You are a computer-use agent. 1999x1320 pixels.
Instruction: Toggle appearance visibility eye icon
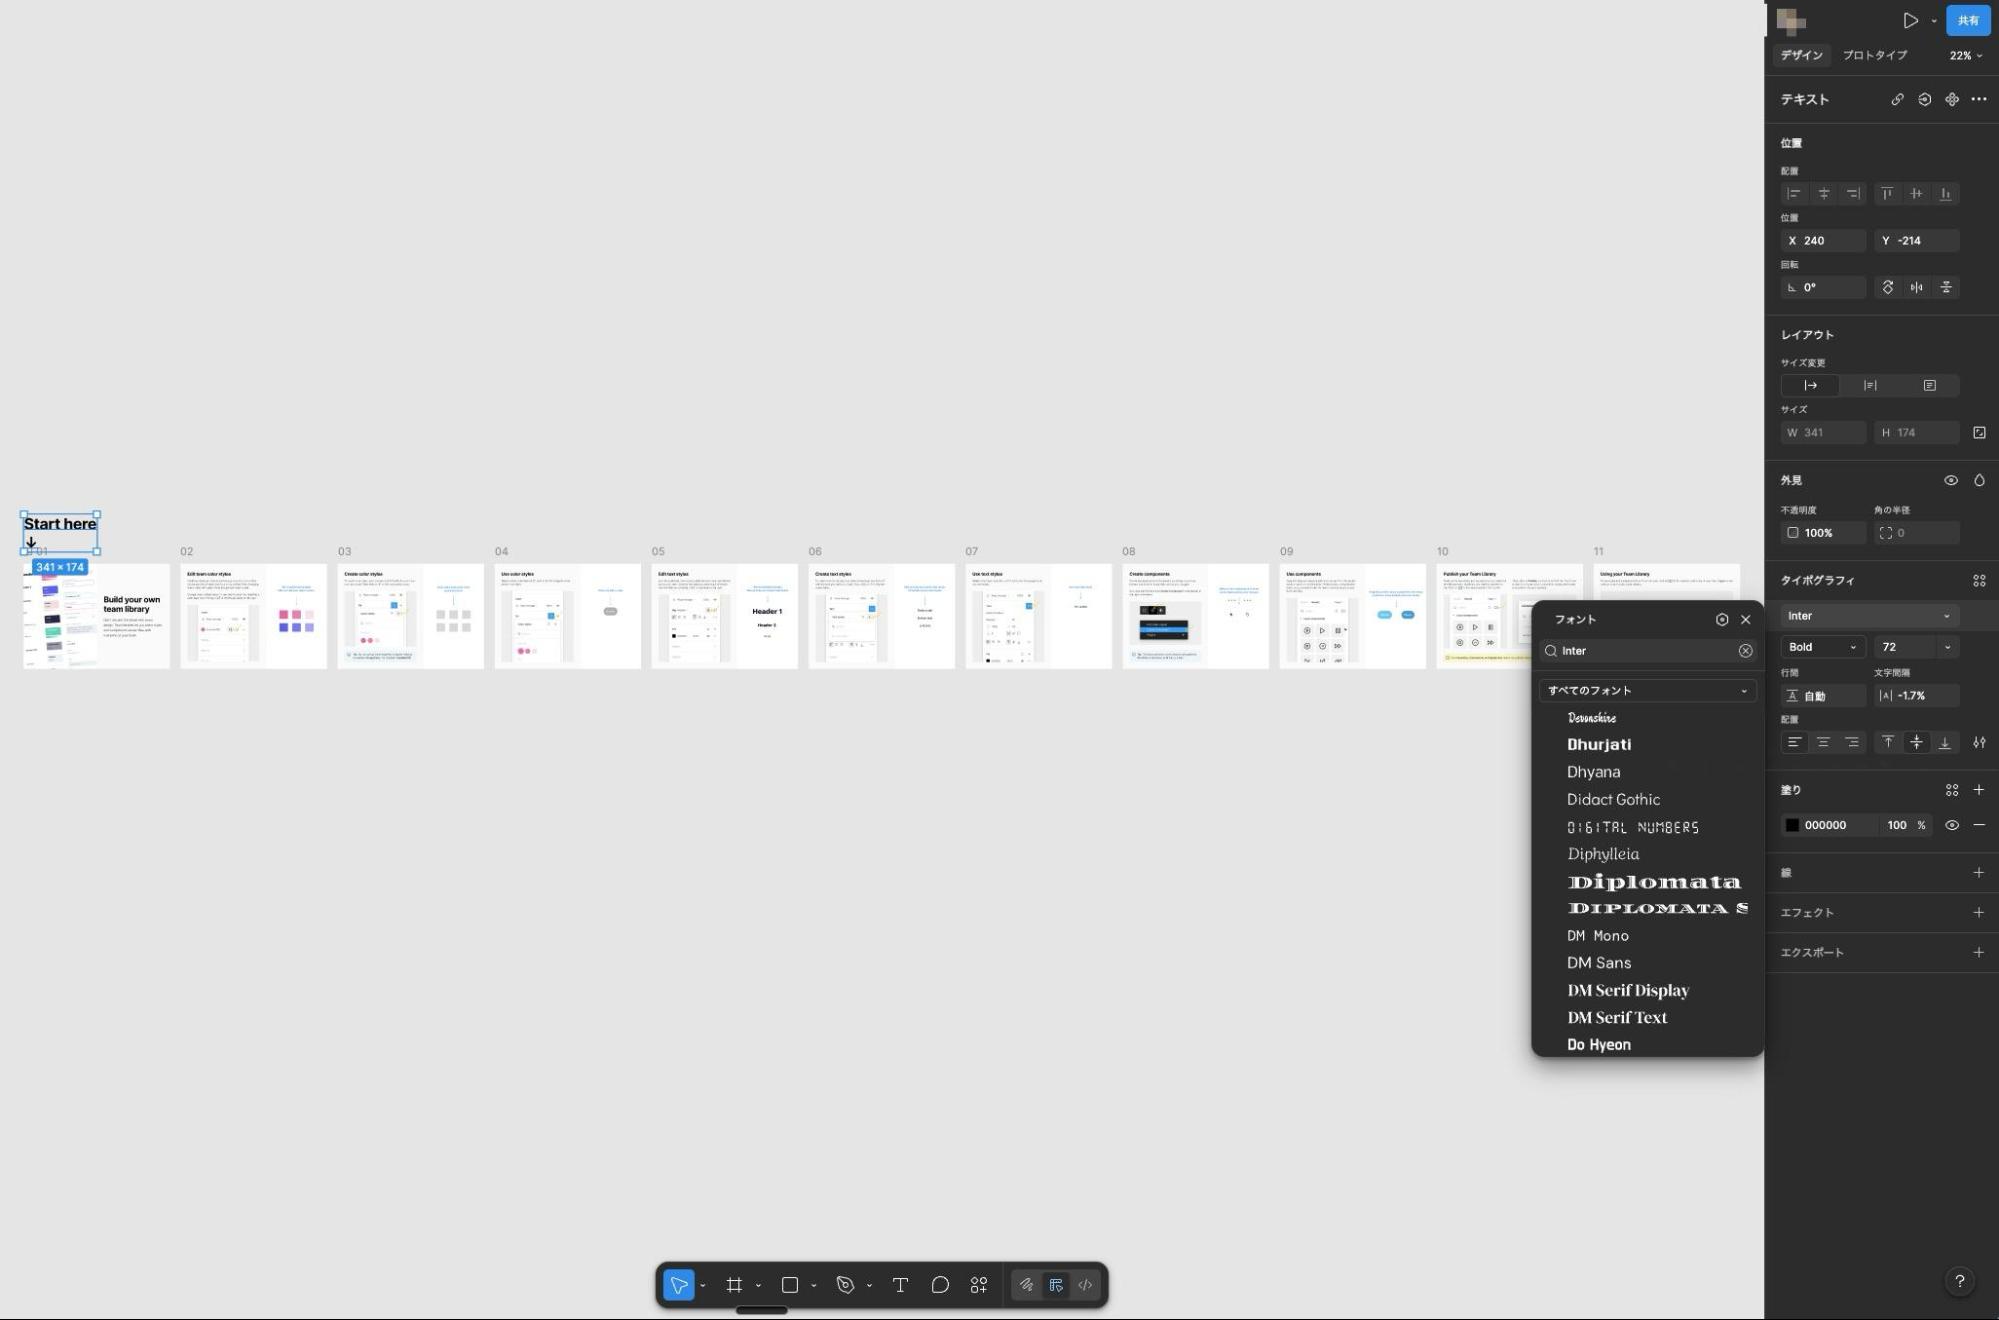pyautogui.click(x=1950, y=480)
